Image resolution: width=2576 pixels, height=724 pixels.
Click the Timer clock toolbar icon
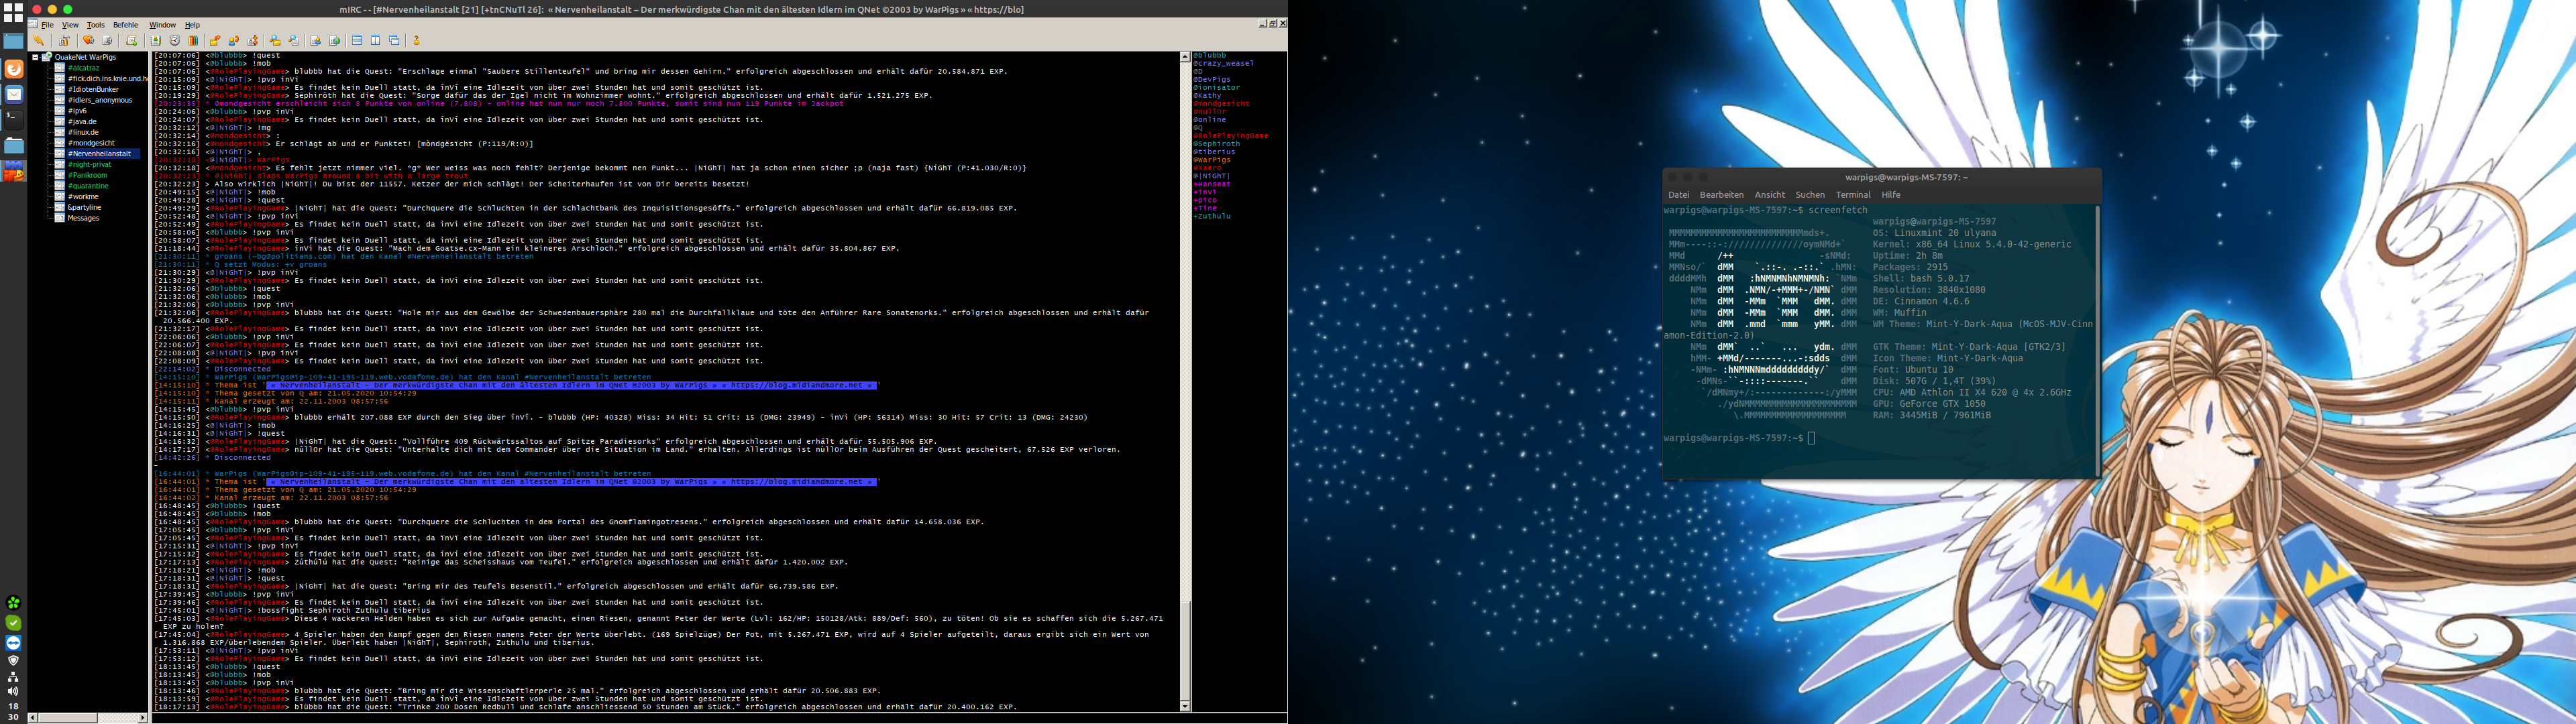coord(175,41)
